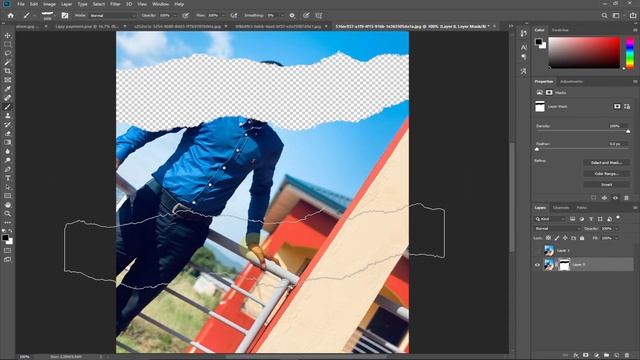Toggle brush settings panel in options bar
Screen dimensions: 640x360
[64, 16]
